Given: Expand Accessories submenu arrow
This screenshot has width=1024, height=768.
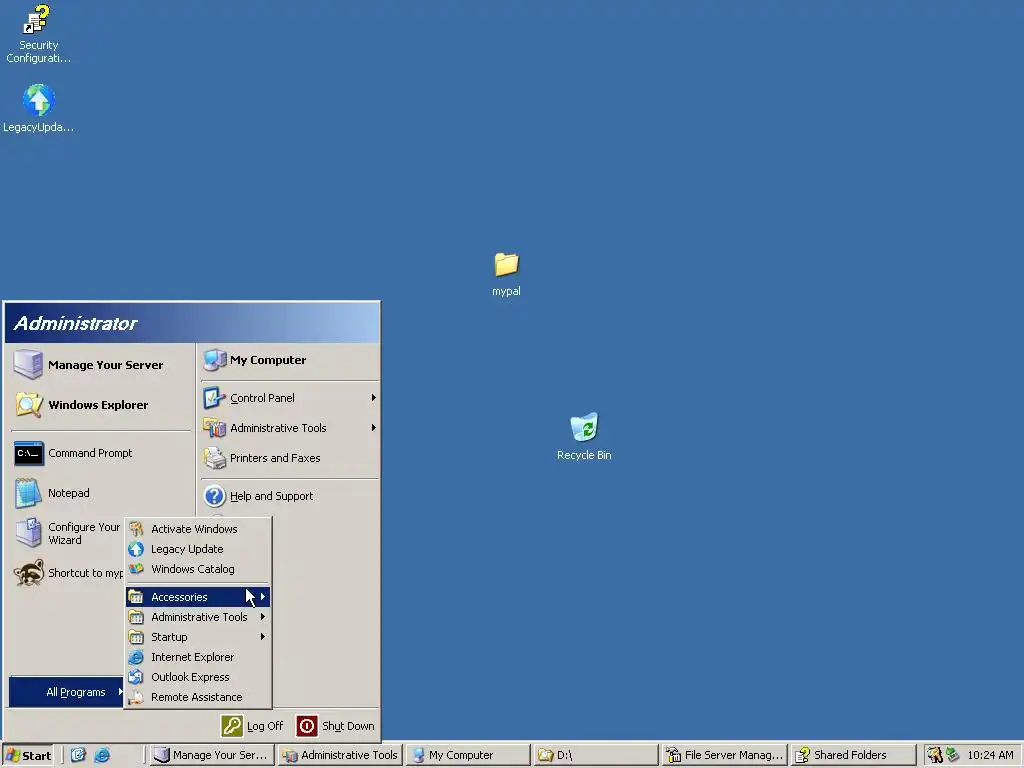Looking at the screenshot, I should click(263, 597).
